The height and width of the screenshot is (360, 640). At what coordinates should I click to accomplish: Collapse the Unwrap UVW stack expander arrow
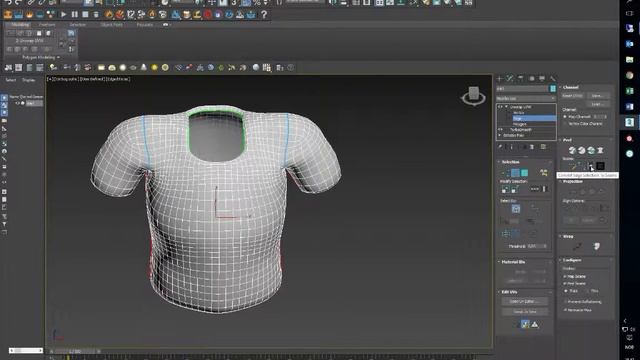pos(507,107)
